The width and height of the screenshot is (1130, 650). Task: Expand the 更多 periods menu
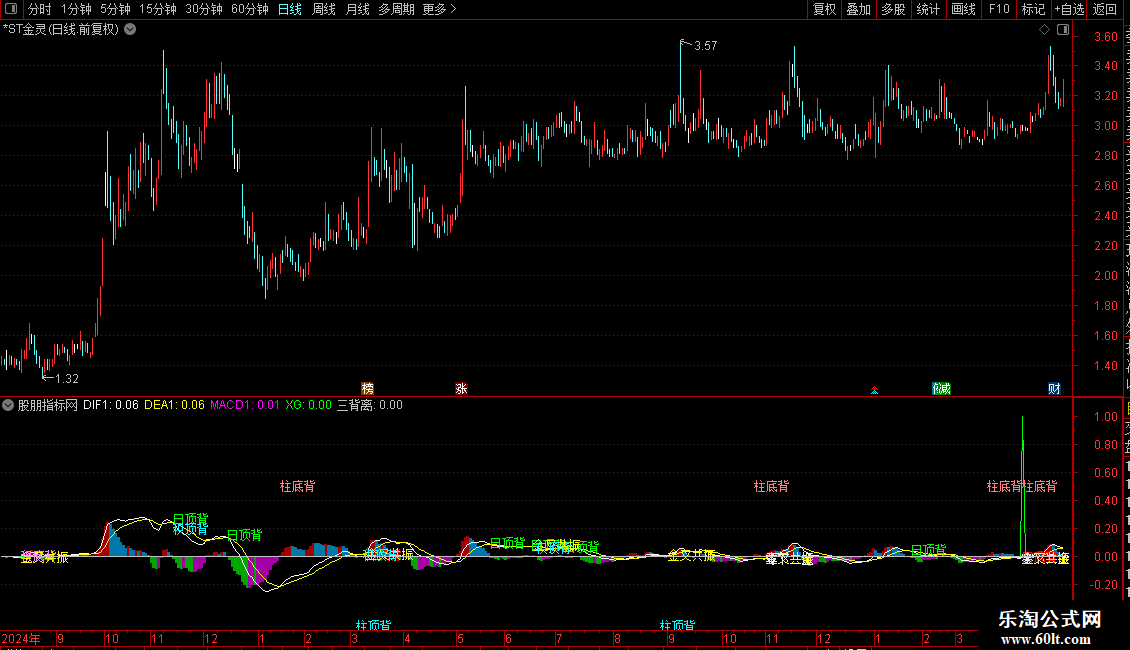439,9
